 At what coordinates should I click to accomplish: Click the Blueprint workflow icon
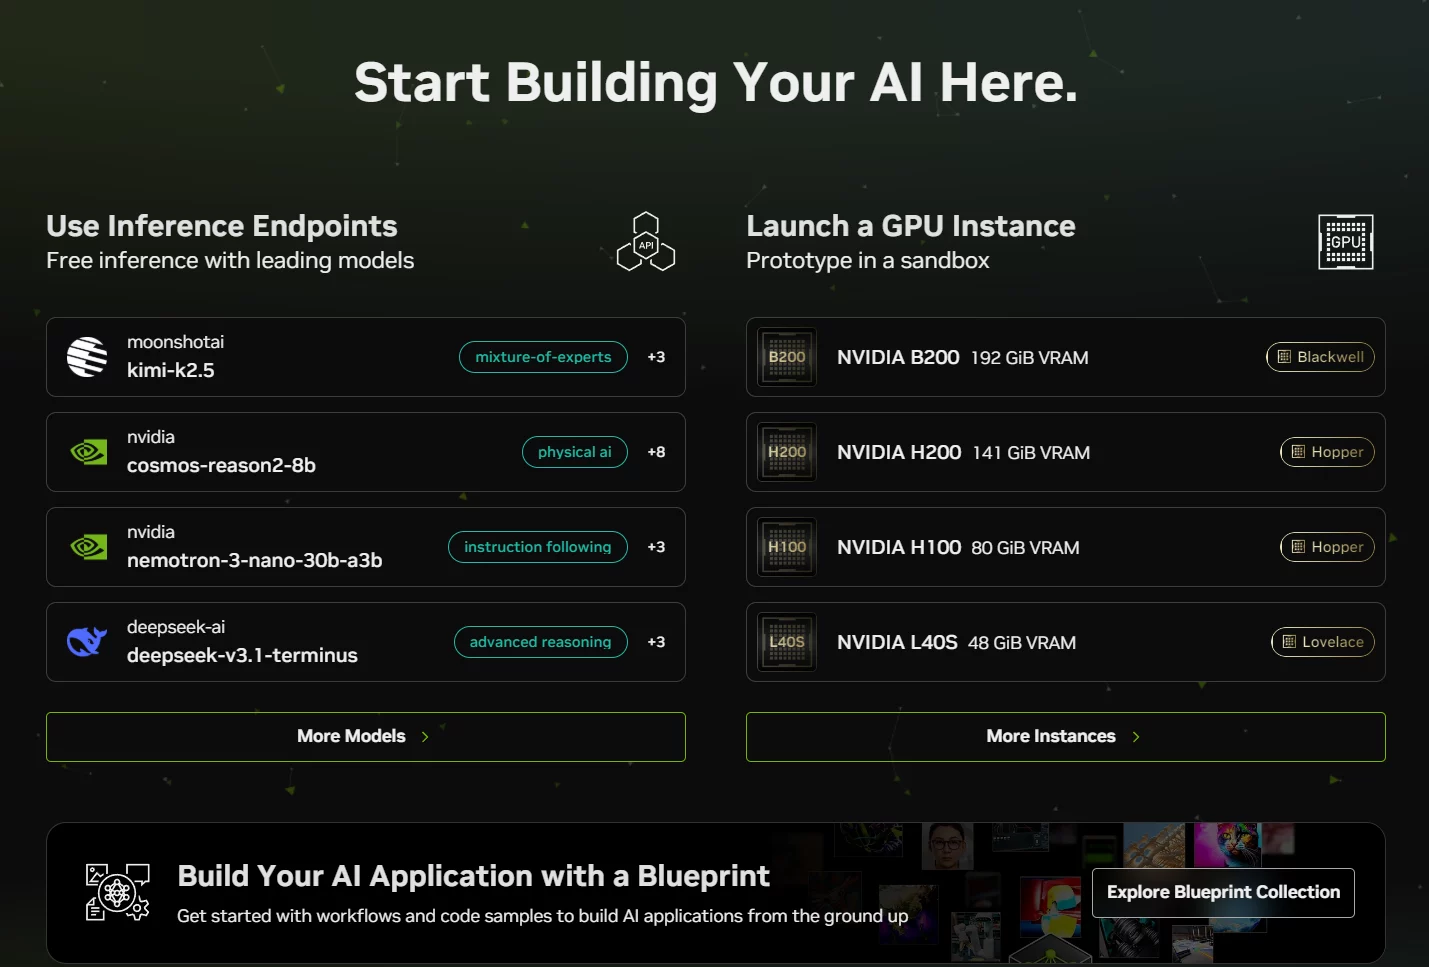[x=117, y=892]
